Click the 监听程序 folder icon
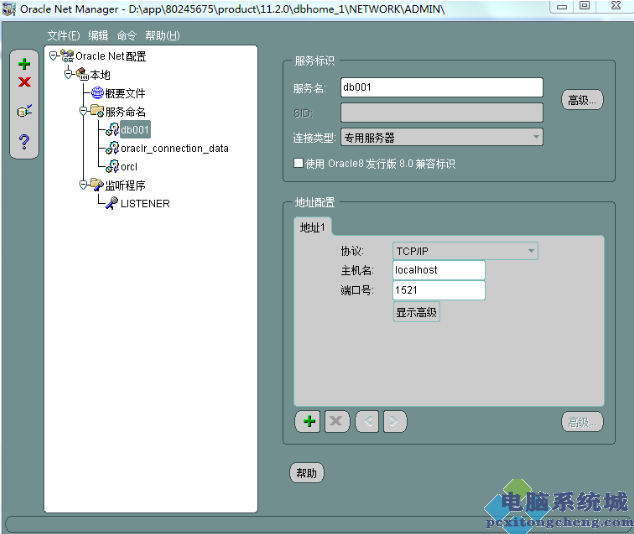This screenshot has width=634, height=534. (x=97, y=184)
